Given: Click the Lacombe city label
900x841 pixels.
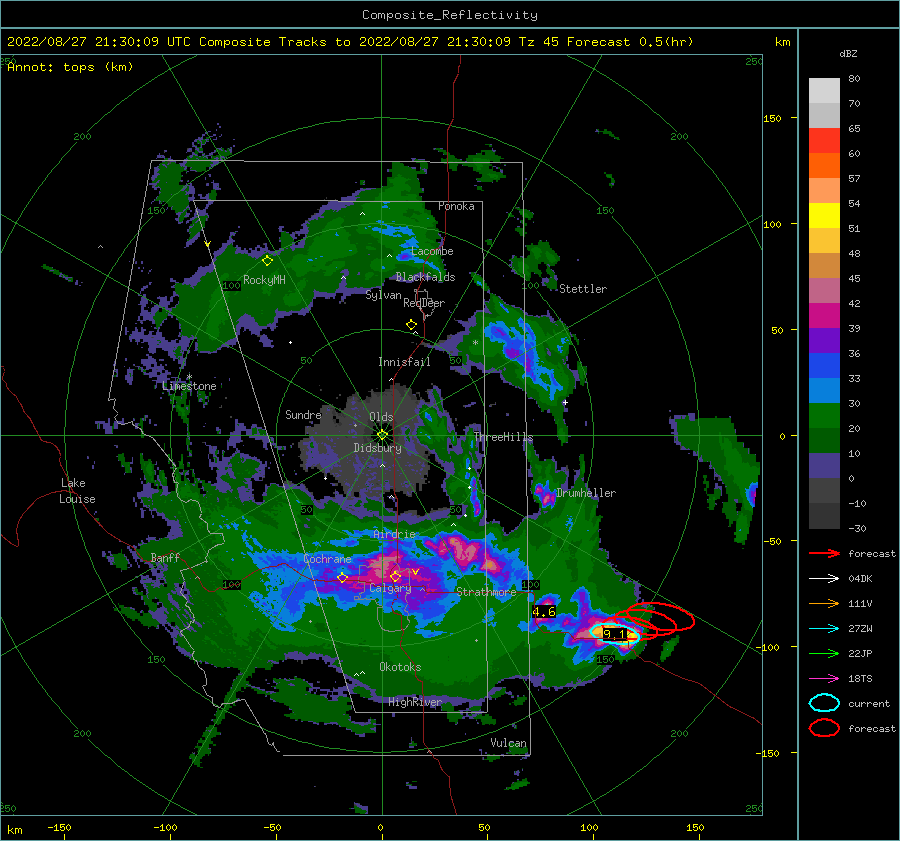Looking at the screenshot, I should 432,251.
